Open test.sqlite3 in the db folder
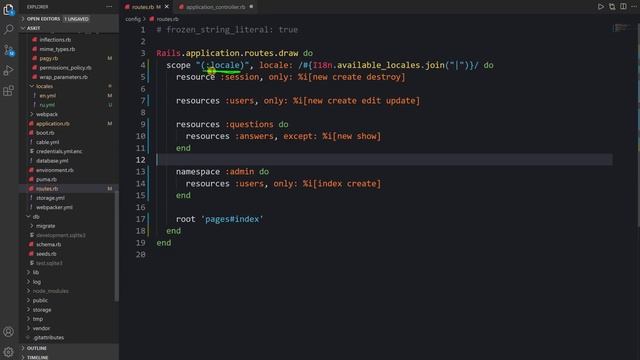 (x=49, y=263)
